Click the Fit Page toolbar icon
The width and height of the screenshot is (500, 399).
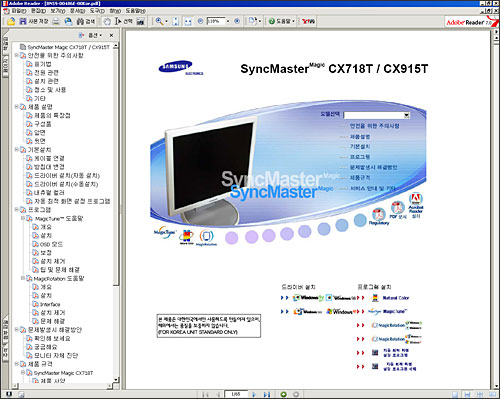click(x=176, y=21)
